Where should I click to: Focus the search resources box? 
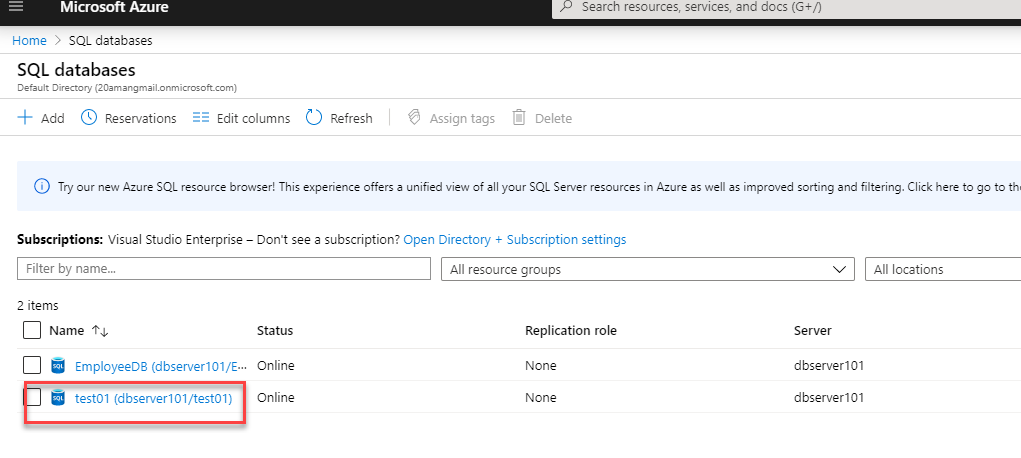(787, 8)
